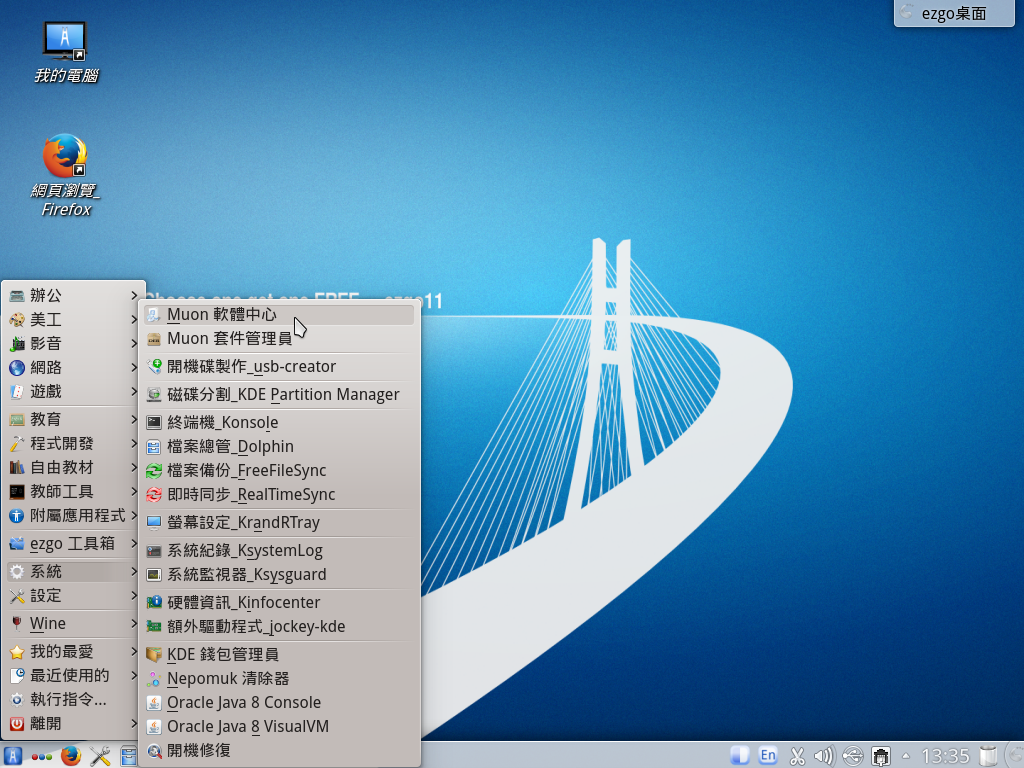Click the ezgo桌面 button at top right

pyautogui.click(x=954, y=13)
